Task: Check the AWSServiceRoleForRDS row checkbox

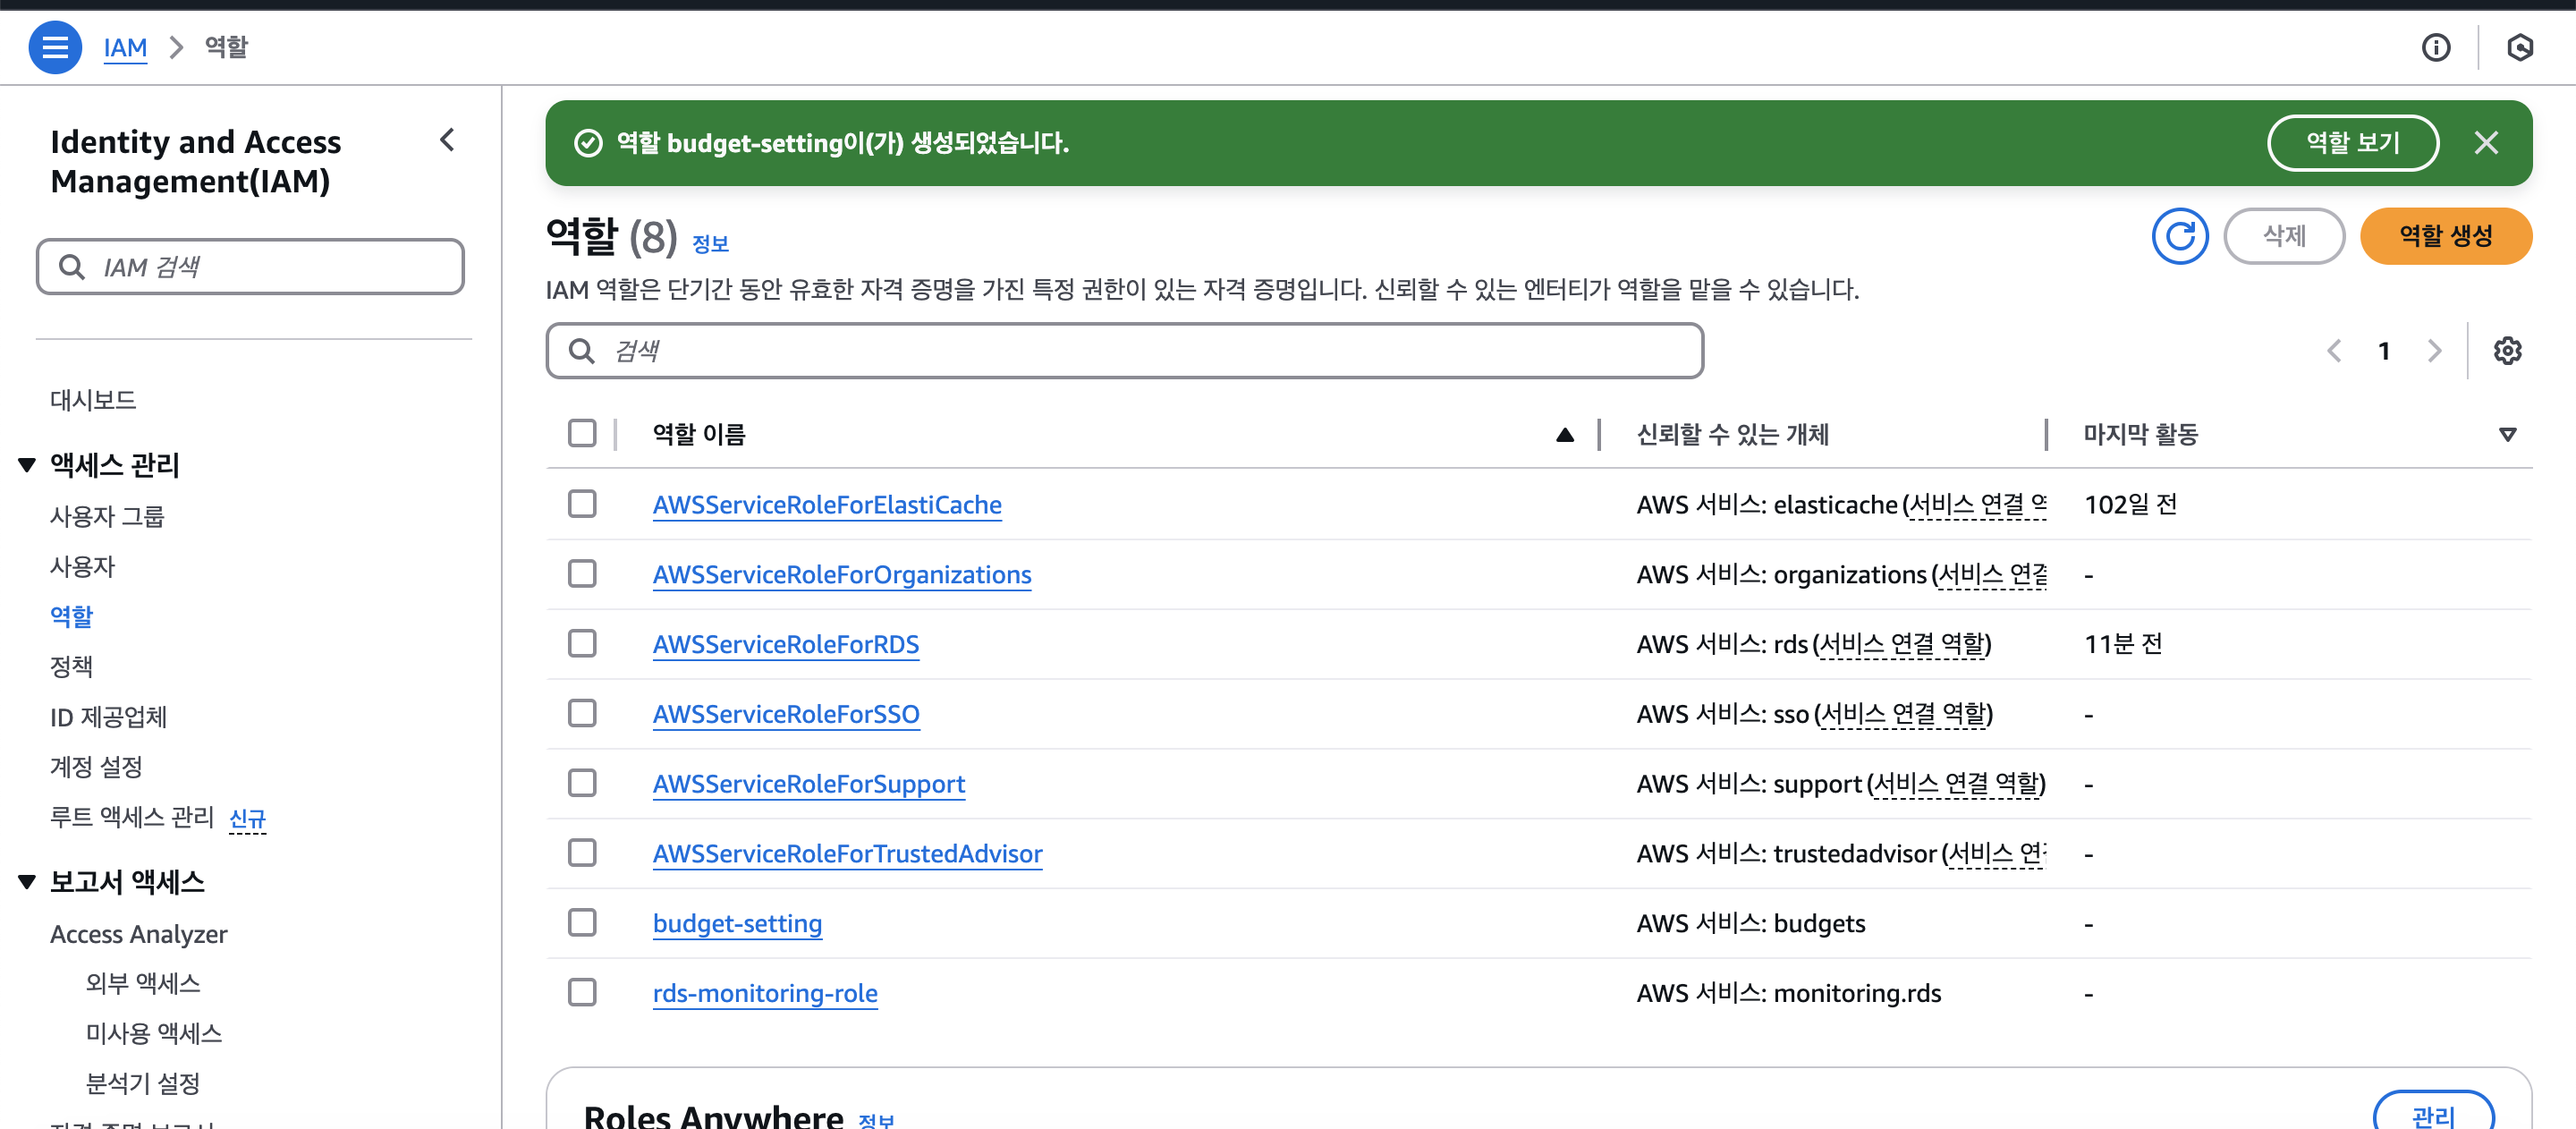Action: point(582,643)
